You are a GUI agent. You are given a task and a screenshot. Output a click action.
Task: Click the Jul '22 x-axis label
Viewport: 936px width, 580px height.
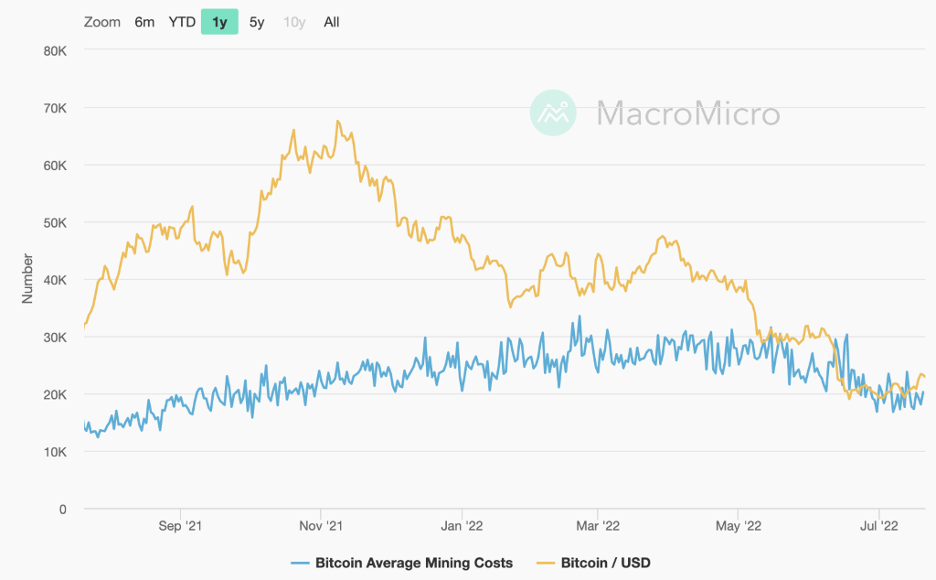tap(879, 526)
